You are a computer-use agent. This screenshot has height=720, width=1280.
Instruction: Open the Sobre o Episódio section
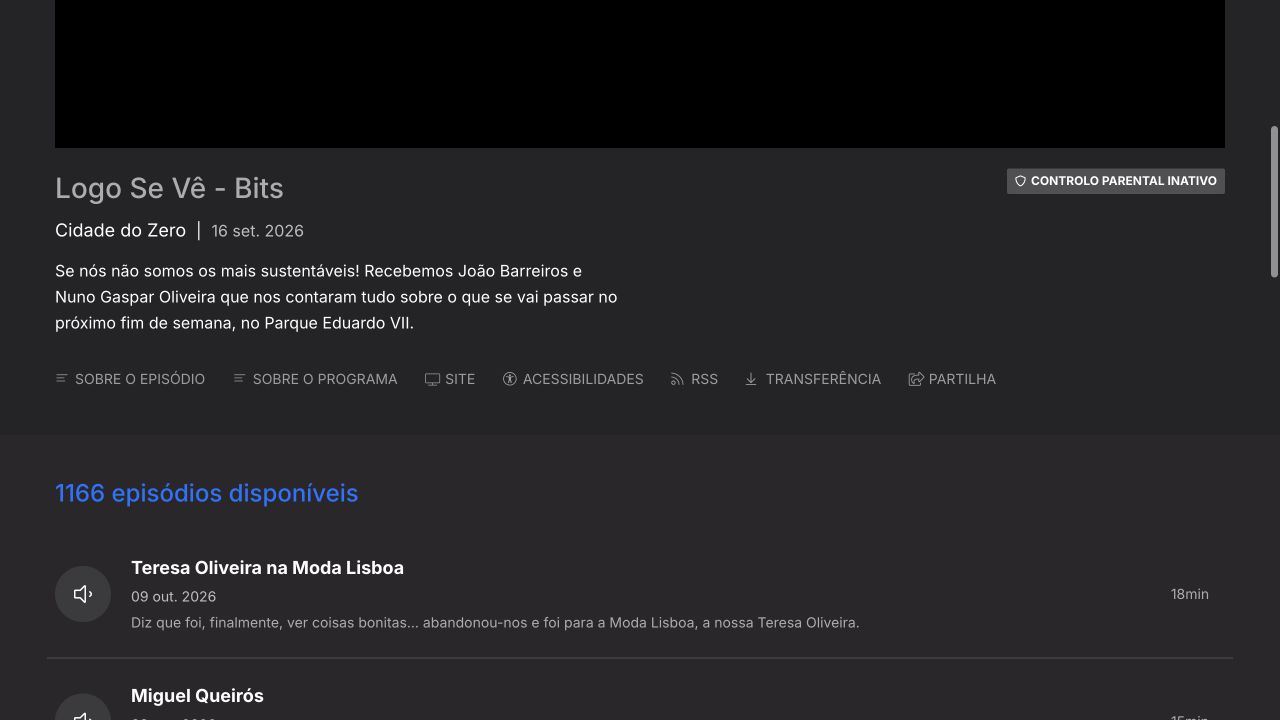pos(130,379)
